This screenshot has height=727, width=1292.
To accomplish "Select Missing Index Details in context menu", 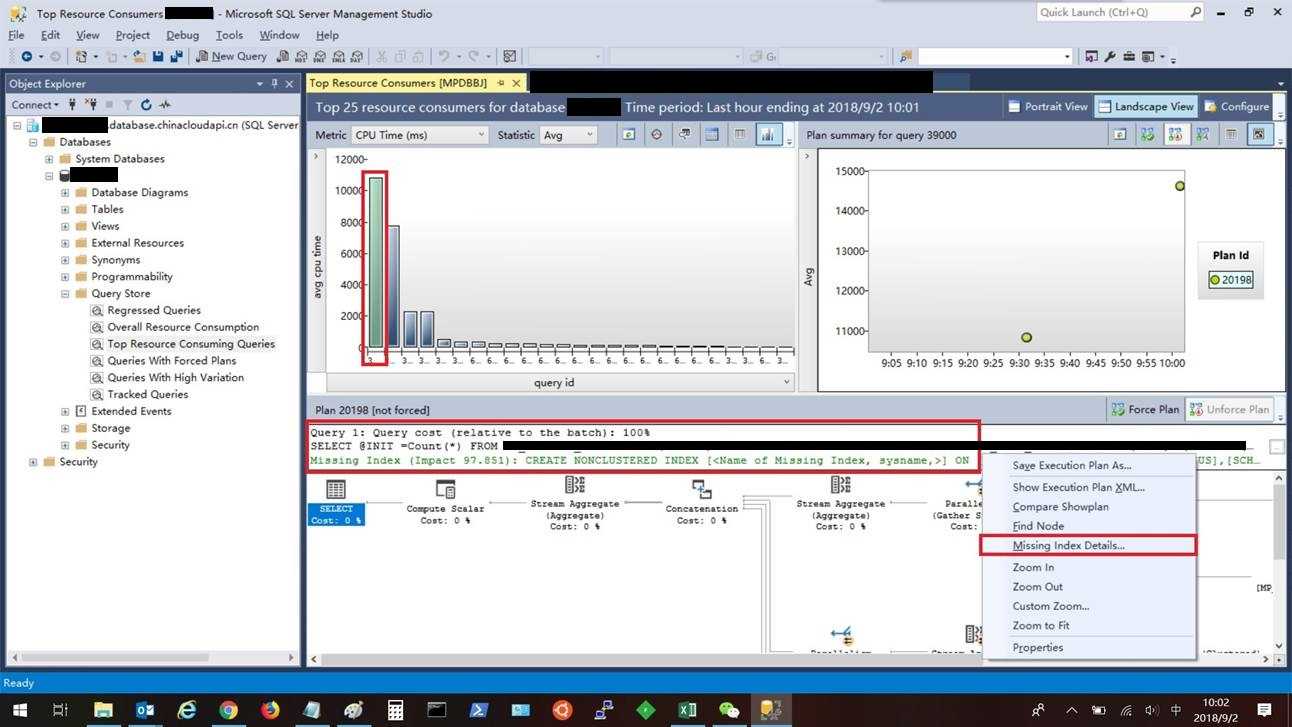I will [1089, 545].
